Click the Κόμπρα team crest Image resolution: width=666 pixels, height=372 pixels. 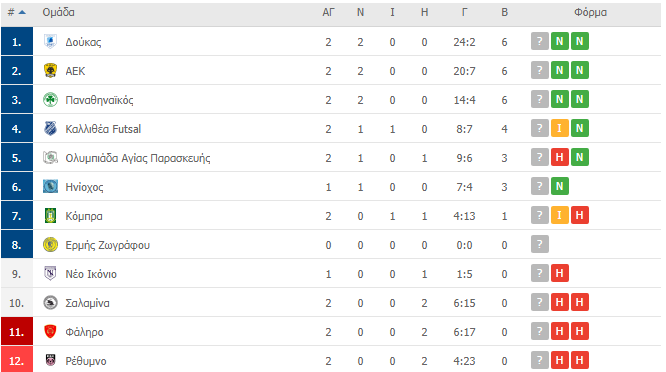coord(50,216)
